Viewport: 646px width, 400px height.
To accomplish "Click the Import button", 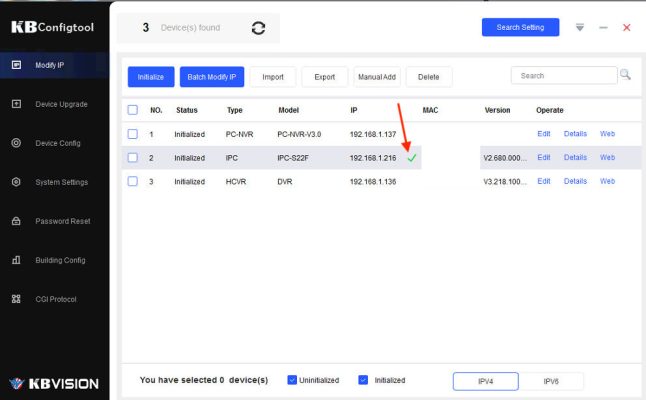I will tap(273, 77).
